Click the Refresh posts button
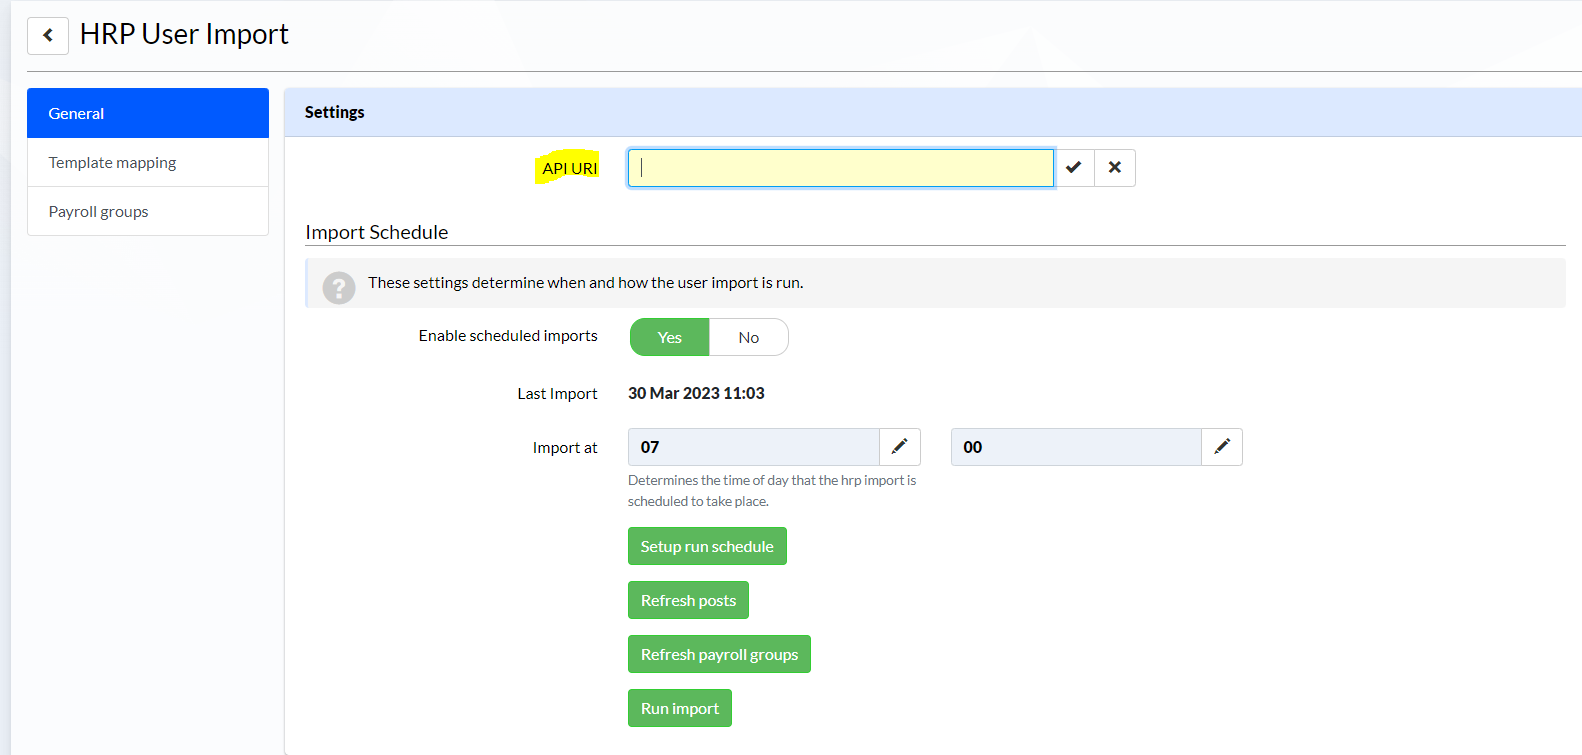 pos(688,600)
